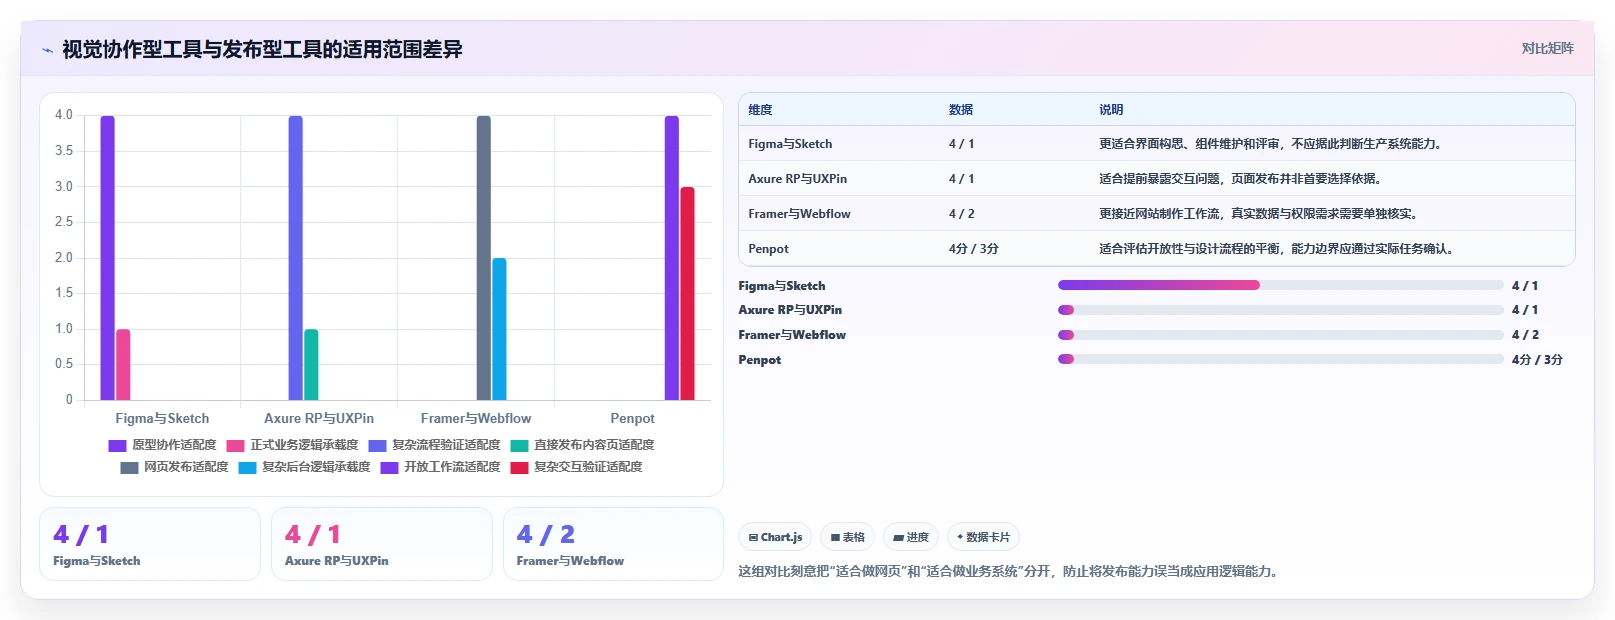
Task: Click the 进度 tag chip
Action: [911, 537]
